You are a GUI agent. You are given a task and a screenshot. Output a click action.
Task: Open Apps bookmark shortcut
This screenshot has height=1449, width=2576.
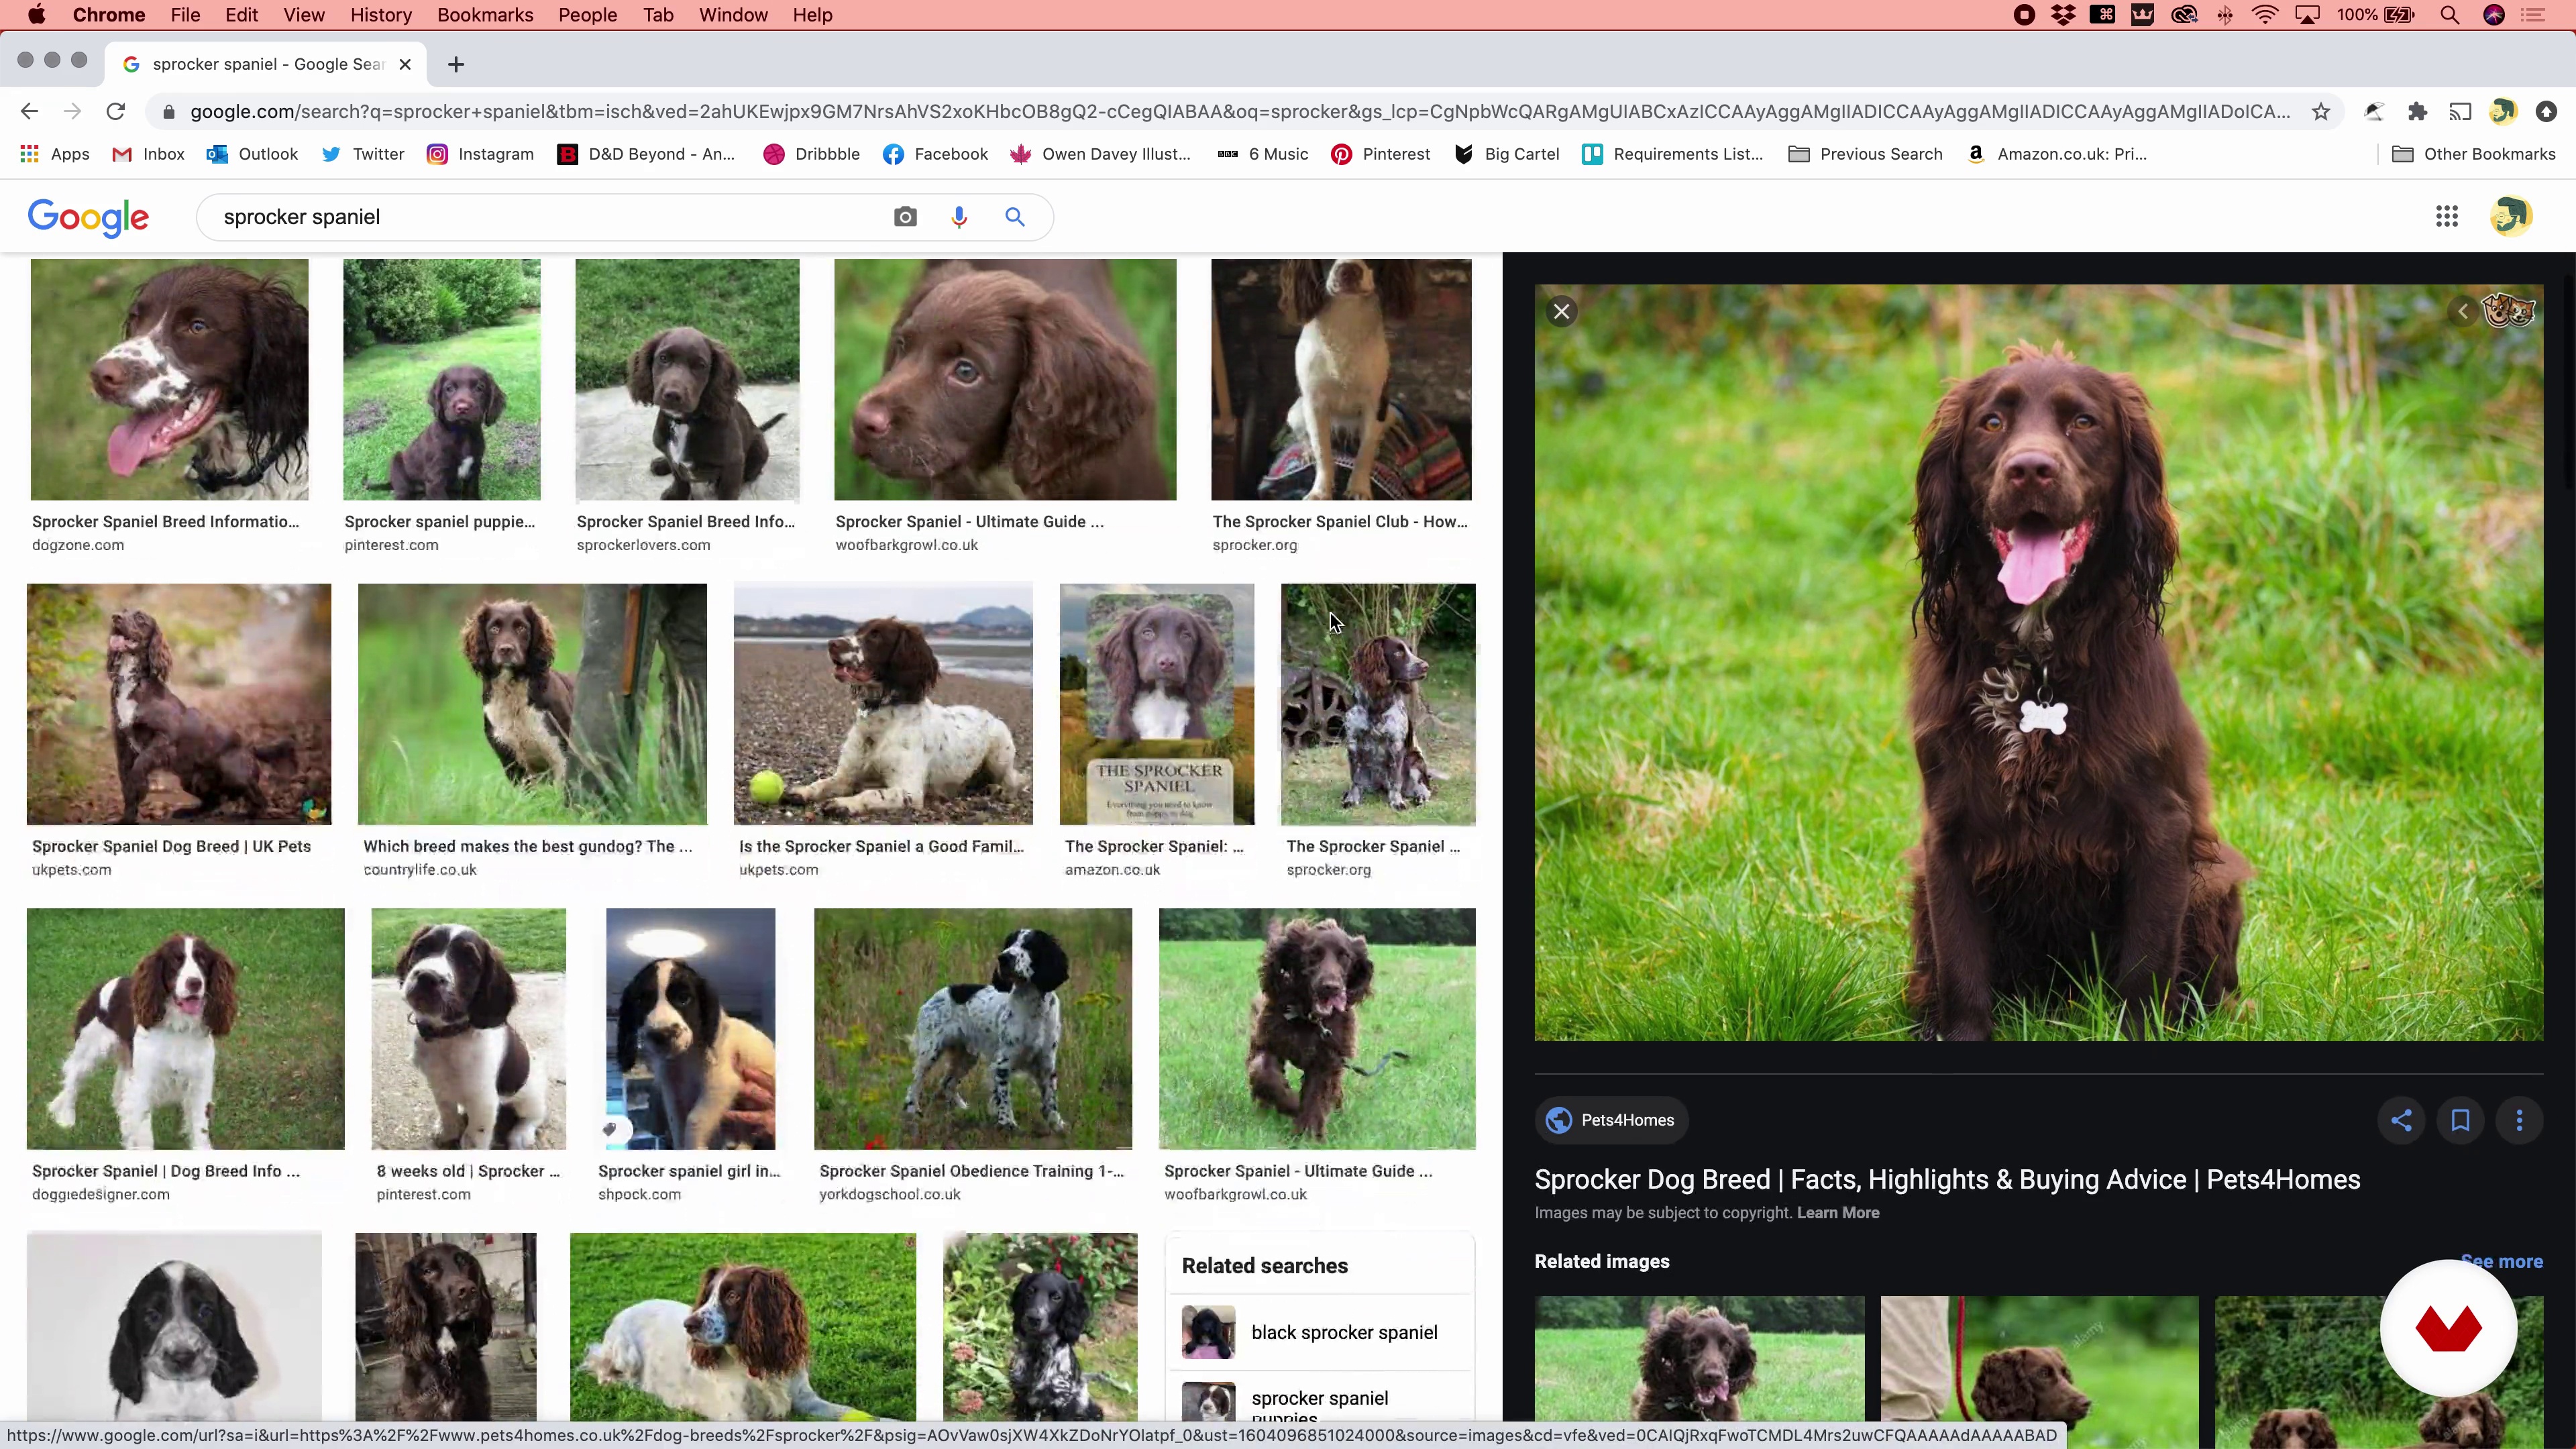click(x=56, y=154)
